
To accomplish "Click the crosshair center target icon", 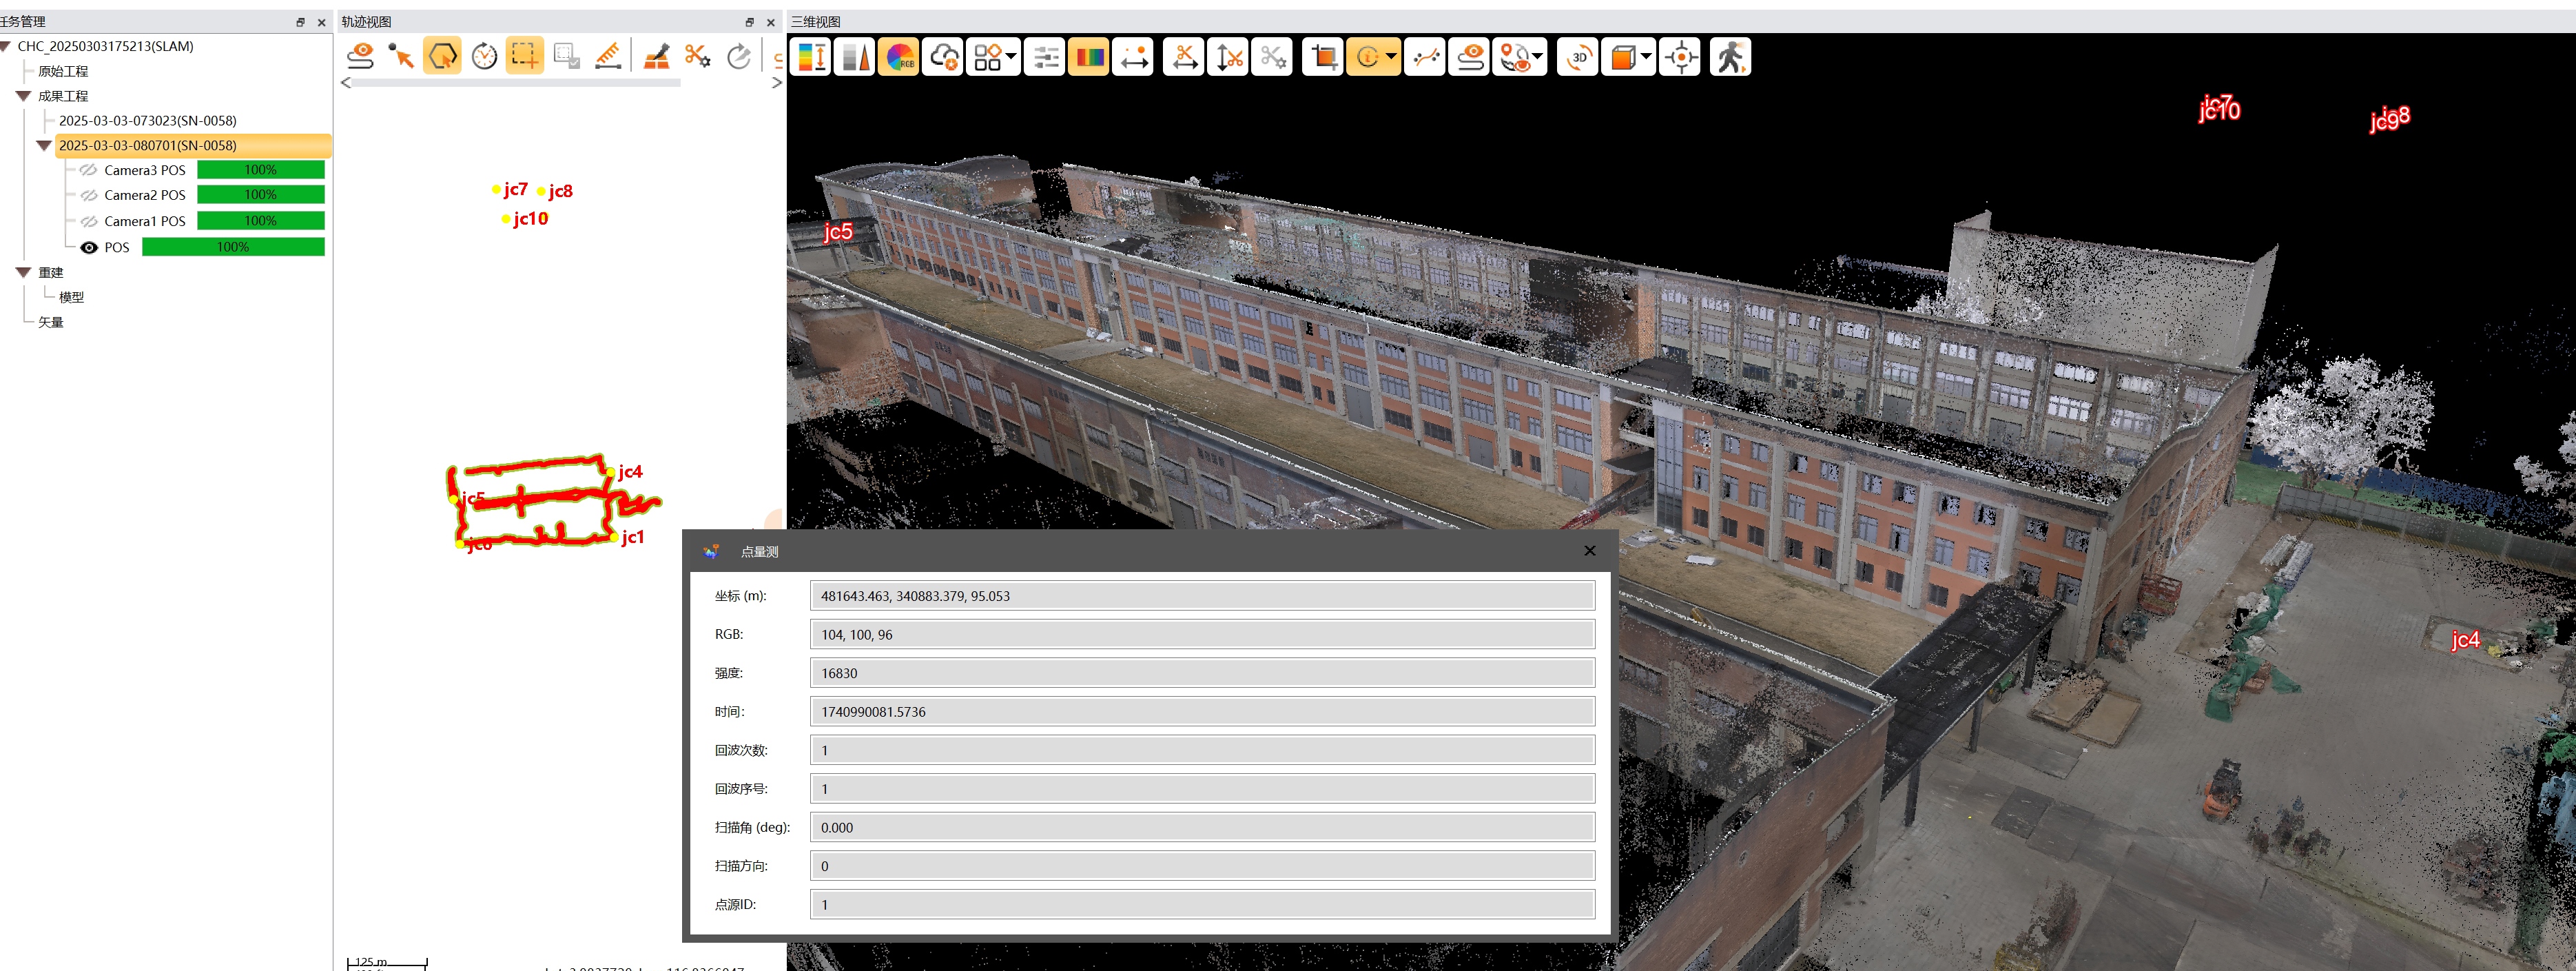I will [1680, 57].
